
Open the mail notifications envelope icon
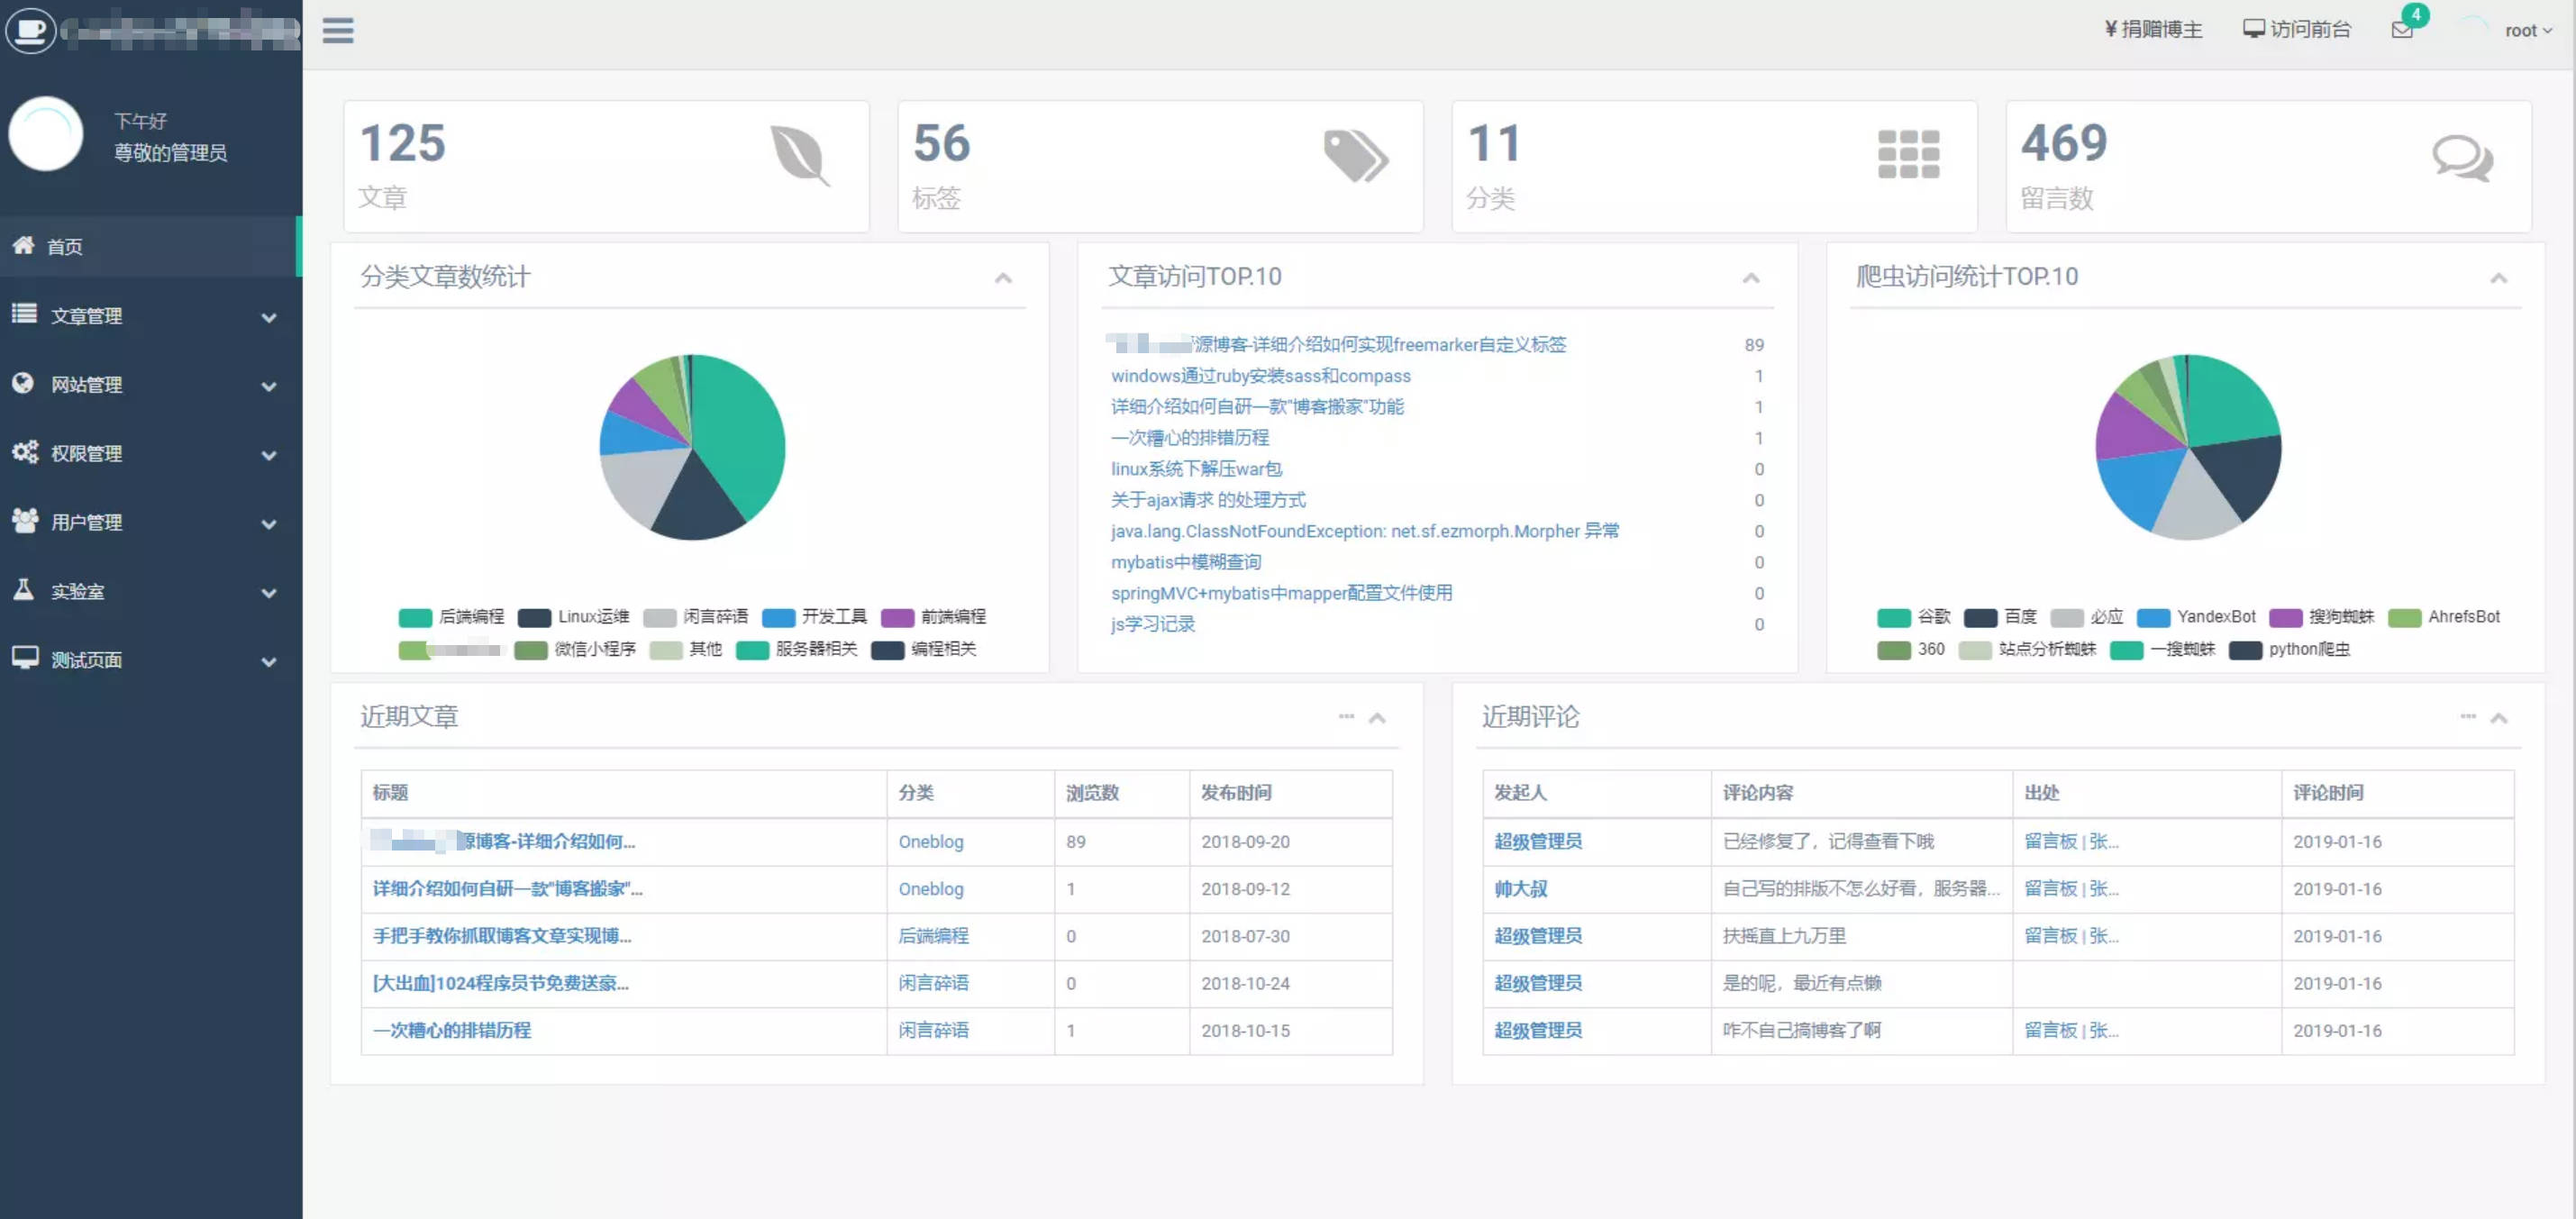pyautogui.click(x=2402, y=30)
